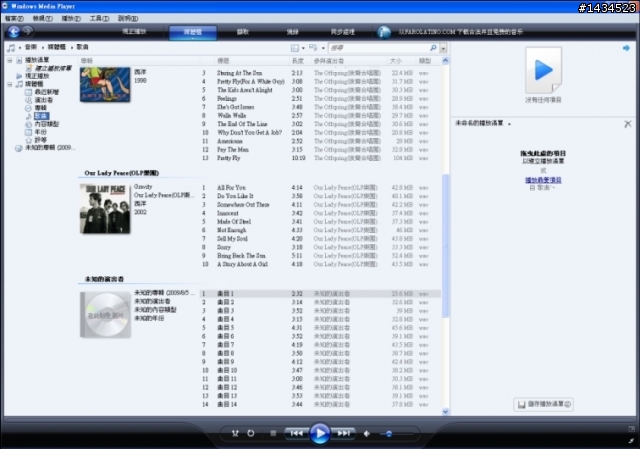The height and width of the screenshot is (449, 640).
Task: Switch to the 擷取 (Rip) tab
Action: coord(243,32)
